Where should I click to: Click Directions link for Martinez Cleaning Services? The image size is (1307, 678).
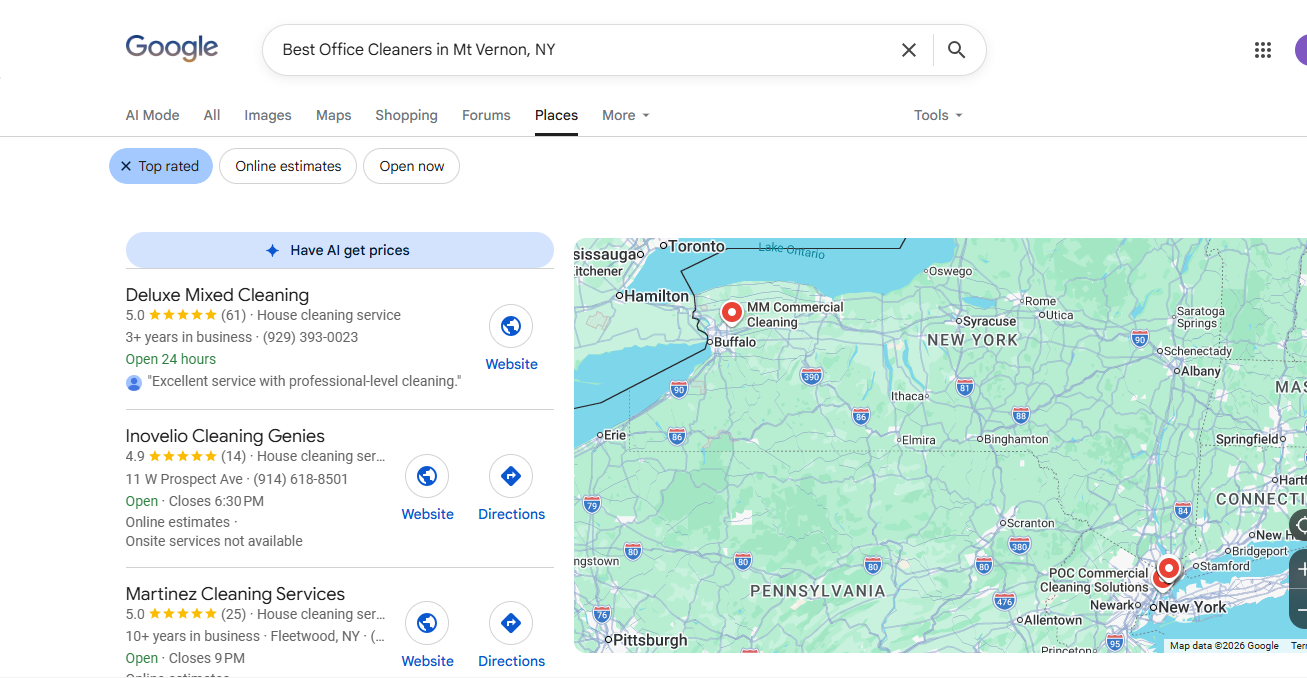click(x=512, y=661)
